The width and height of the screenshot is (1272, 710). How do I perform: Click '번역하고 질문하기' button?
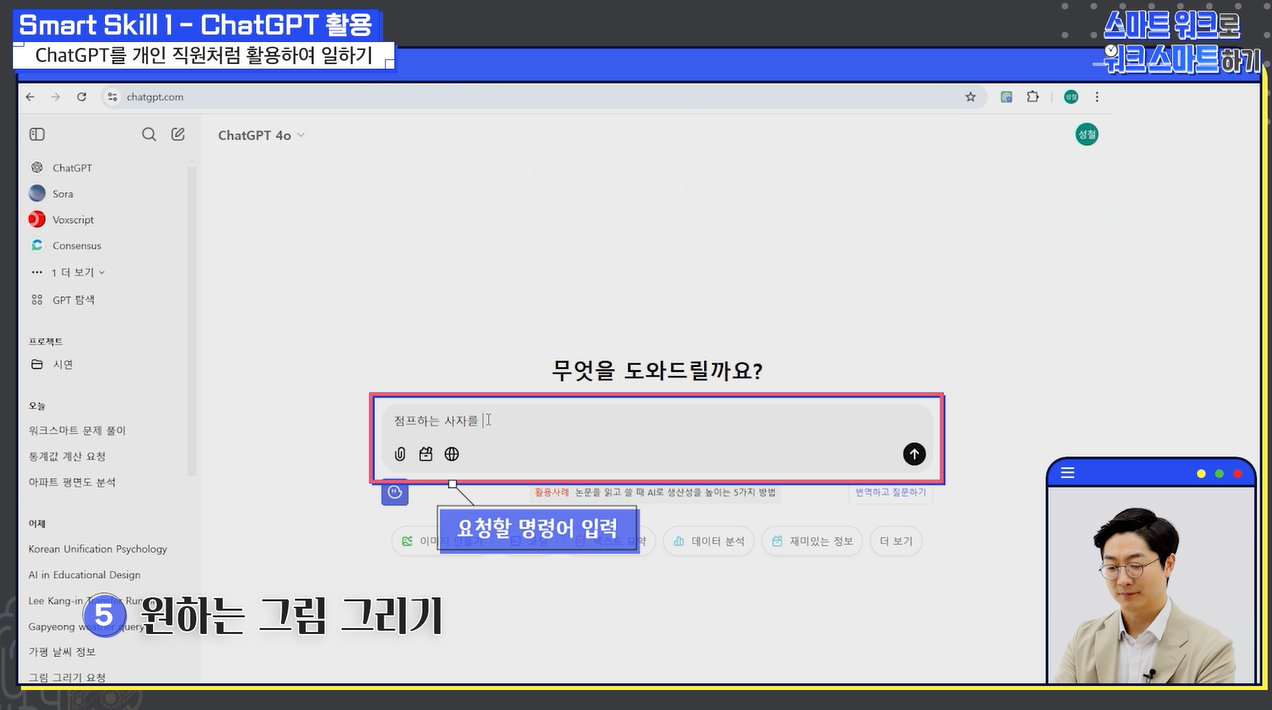[x=890, y=492]
